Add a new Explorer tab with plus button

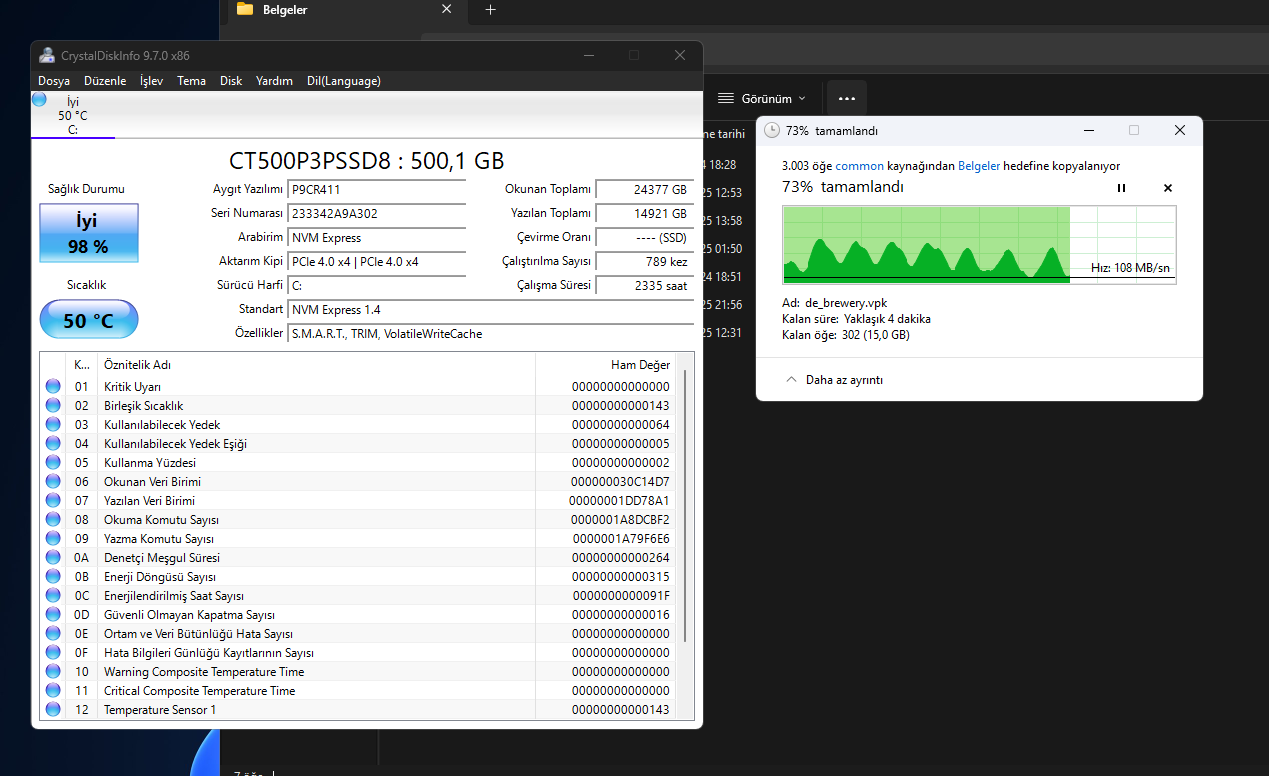coord(490,10)
